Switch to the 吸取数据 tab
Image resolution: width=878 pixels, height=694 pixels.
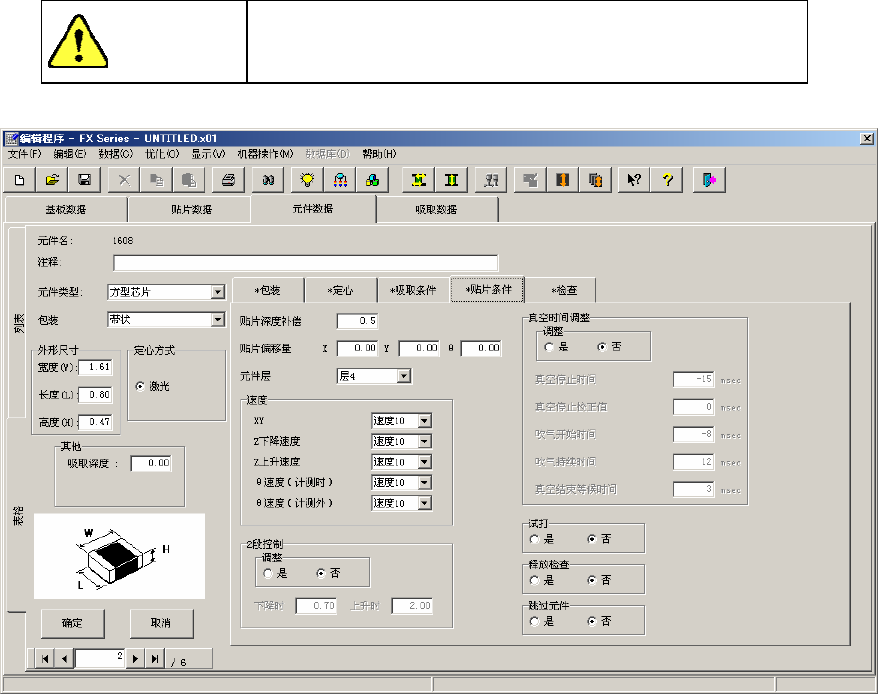437,209
